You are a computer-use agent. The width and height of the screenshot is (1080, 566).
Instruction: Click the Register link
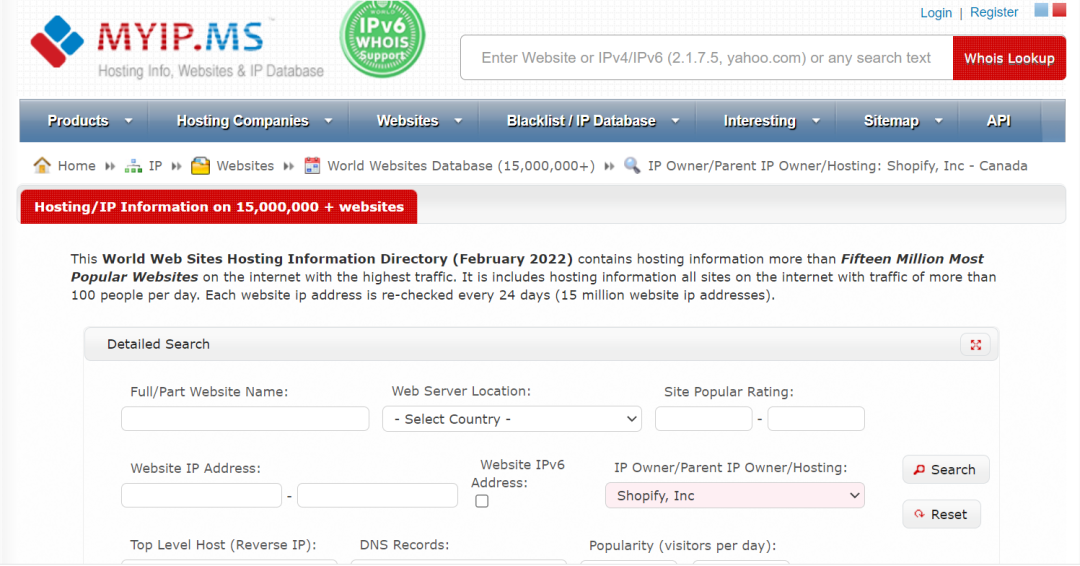[x=994, y=12]
